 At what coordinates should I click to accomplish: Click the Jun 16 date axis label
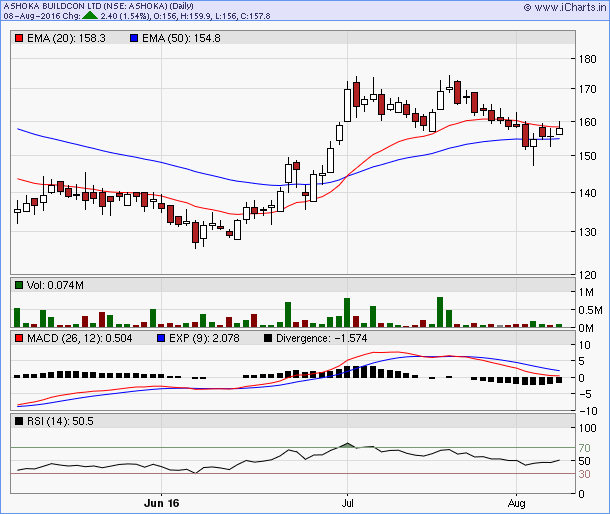[x=161, y=503]
